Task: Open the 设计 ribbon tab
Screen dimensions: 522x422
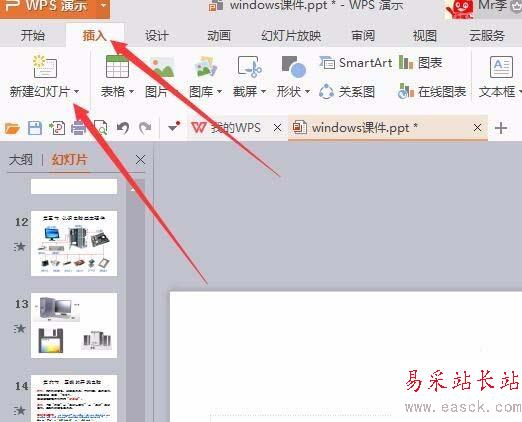Action: pyautogui.click(x=157, y=35)
